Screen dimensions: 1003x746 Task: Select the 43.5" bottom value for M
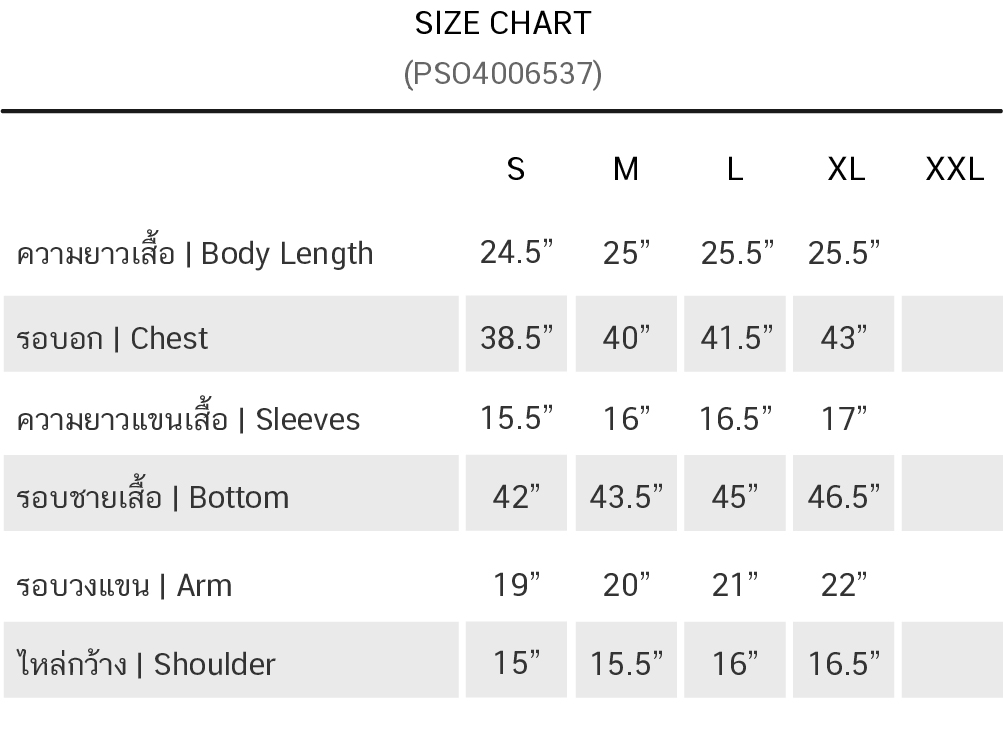[626, 496]
